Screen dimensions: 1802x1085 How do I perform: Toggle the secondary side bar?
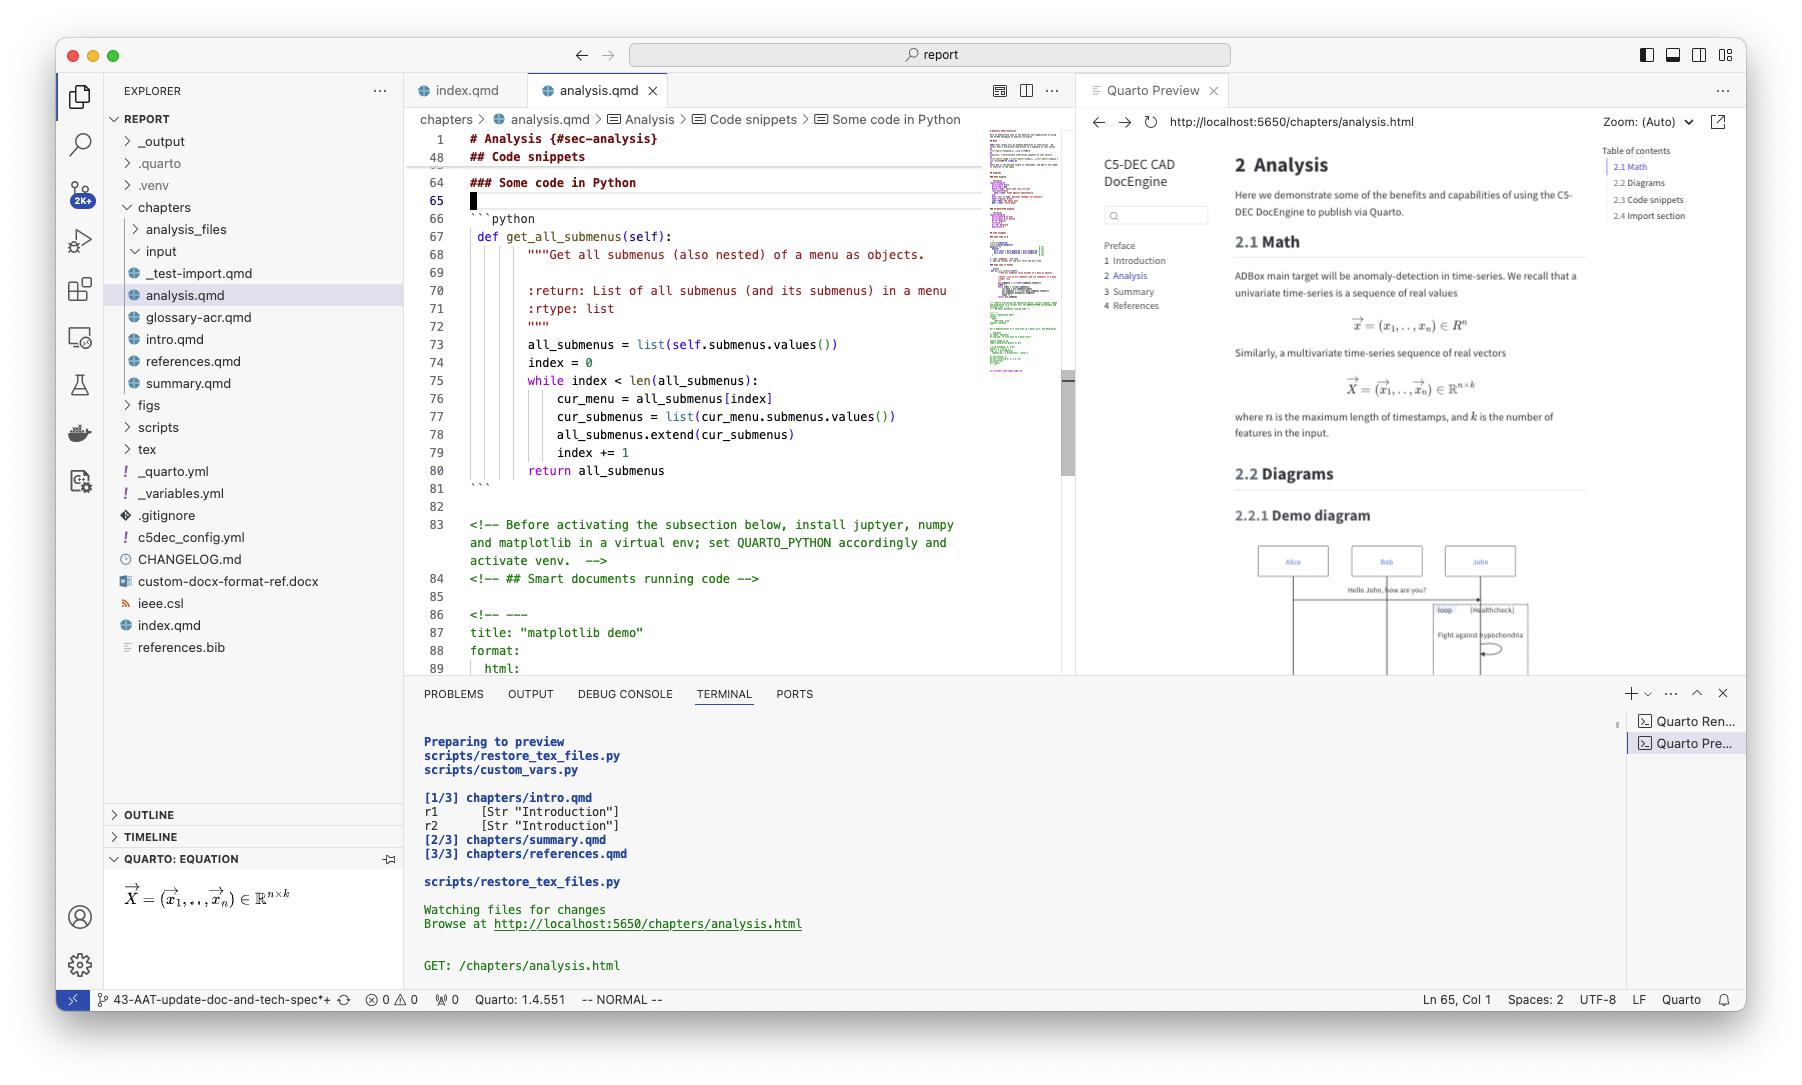pyautogui.click(x=1697, y=55)
